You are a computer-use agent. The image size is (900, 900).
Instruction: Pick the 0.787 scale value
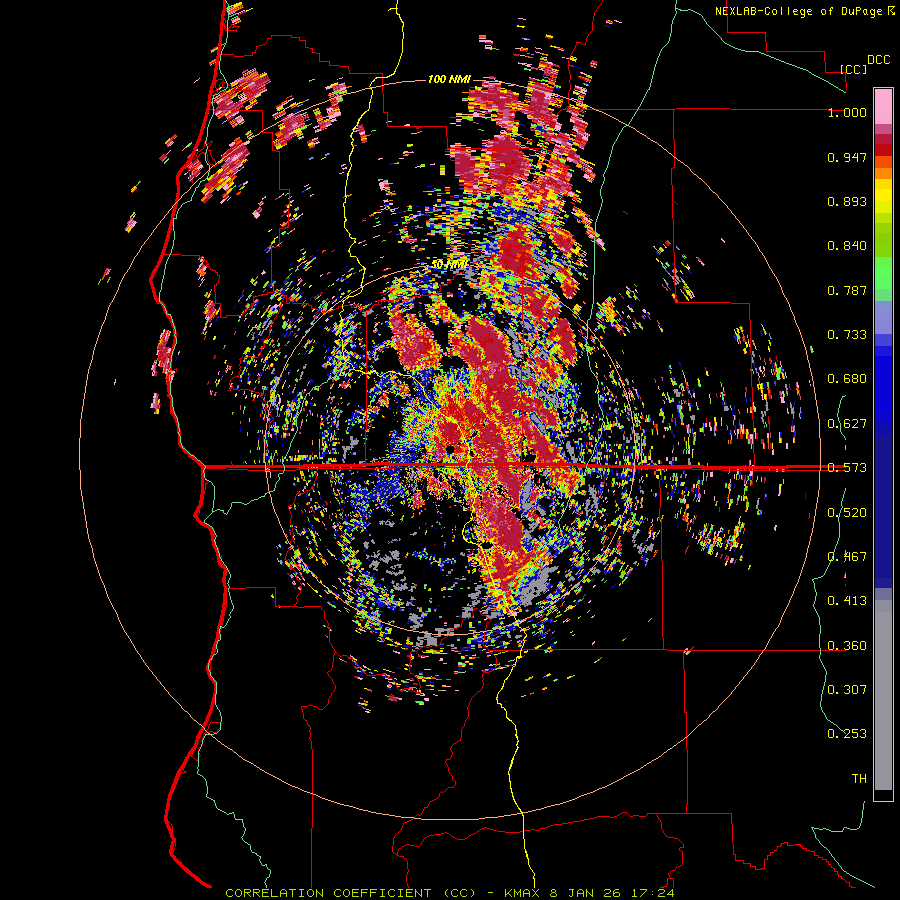pyautogui.click(x=847, y=290)
